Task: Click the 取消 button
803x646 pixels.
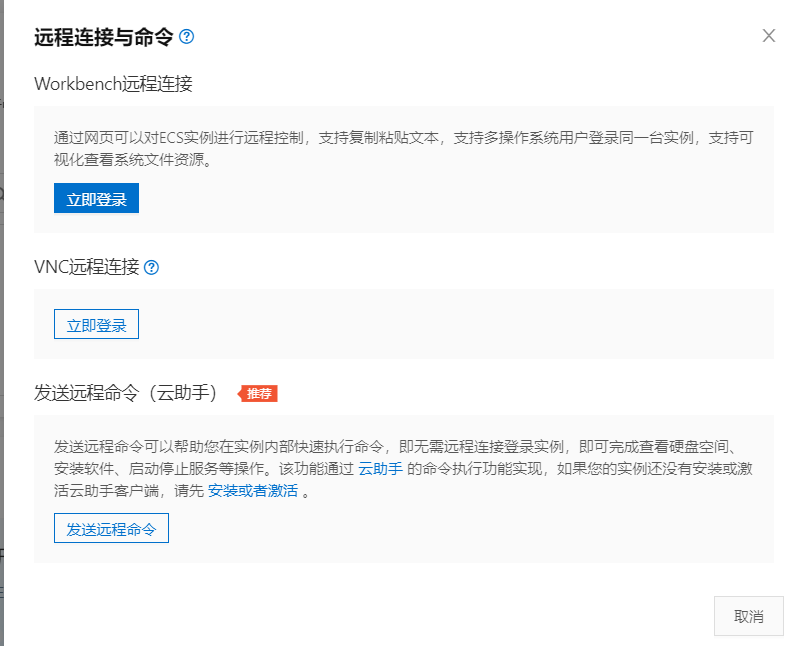Action: (x=748, y=616)
